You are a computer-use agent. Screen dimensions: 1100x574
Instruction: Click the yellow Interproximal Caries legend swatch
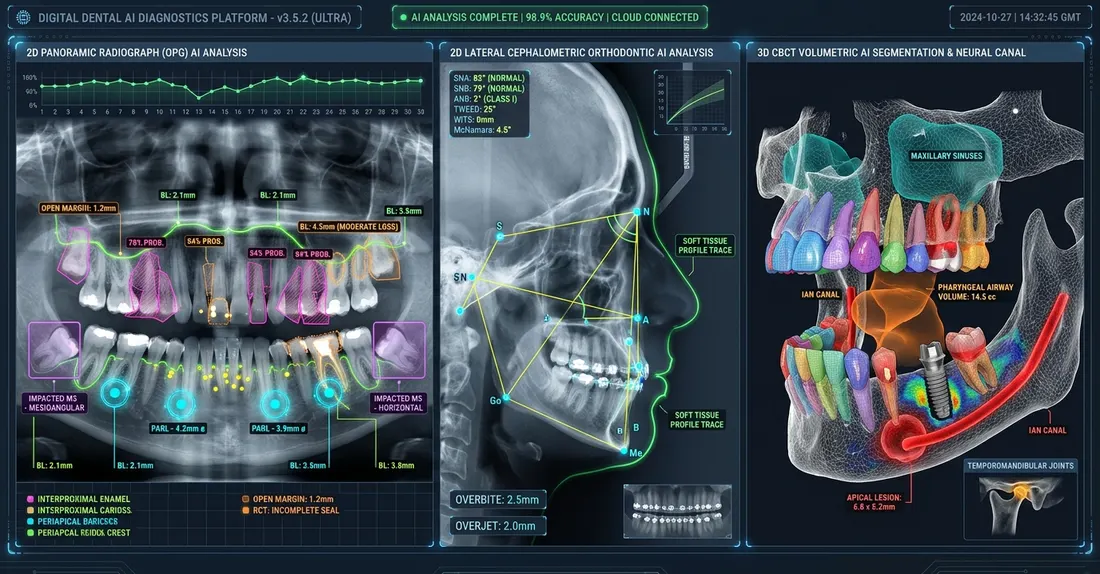pyautogui.click(x=30, y=510)
